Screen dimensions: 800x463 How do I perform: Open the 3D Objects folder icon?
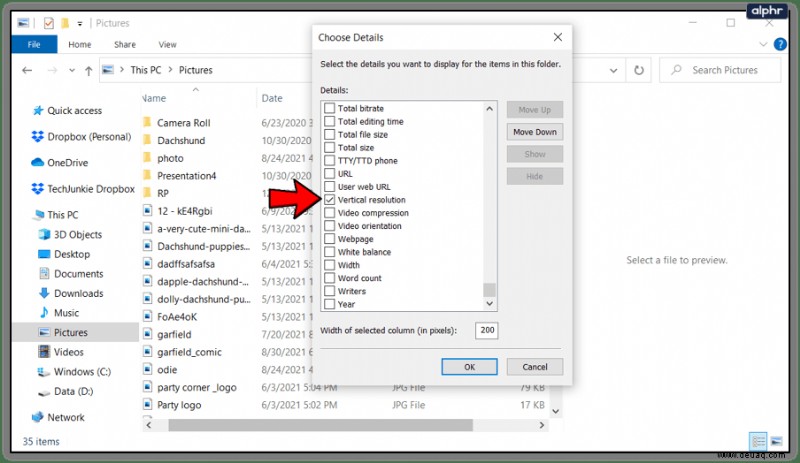[44, 234]
